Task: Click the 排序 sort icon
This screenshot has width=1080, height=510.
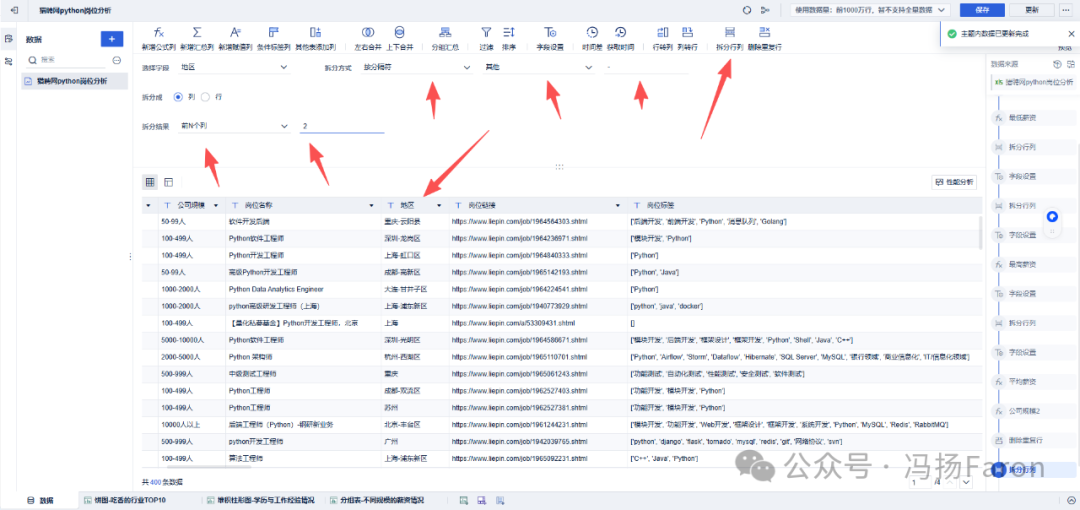Action: [509, 32]
